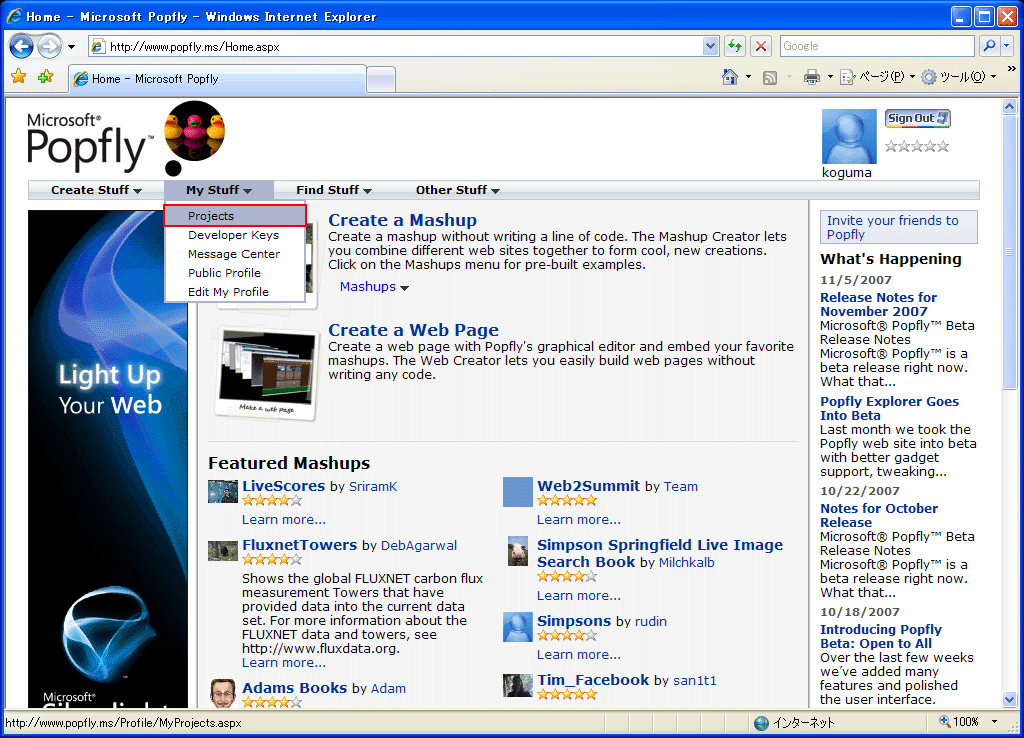This screenshot has width=1024, height=738.
Task: Click the status bar internet zone globe icon
Action: tap(761, 723)
